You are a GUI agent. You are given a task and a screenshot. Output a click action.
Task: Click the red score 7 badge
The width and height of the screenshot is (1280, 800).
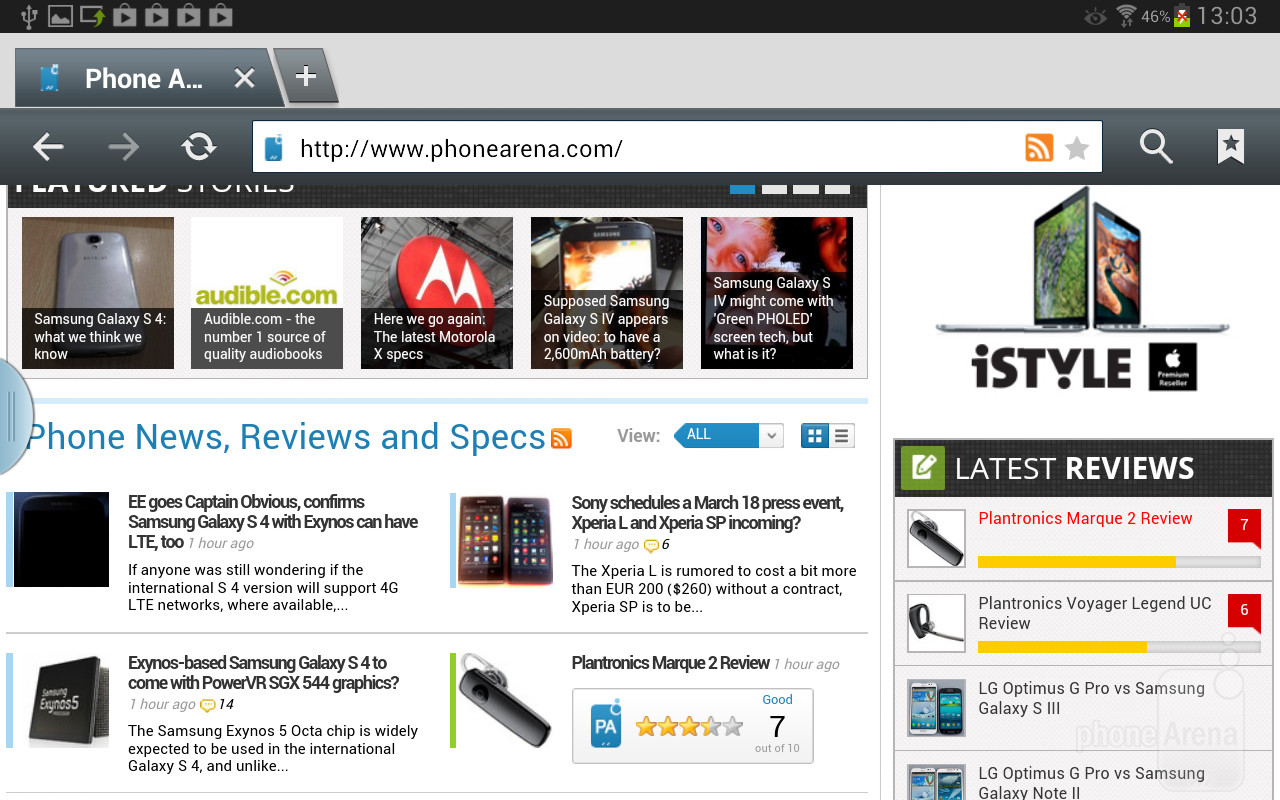(x=1244, y=526)
